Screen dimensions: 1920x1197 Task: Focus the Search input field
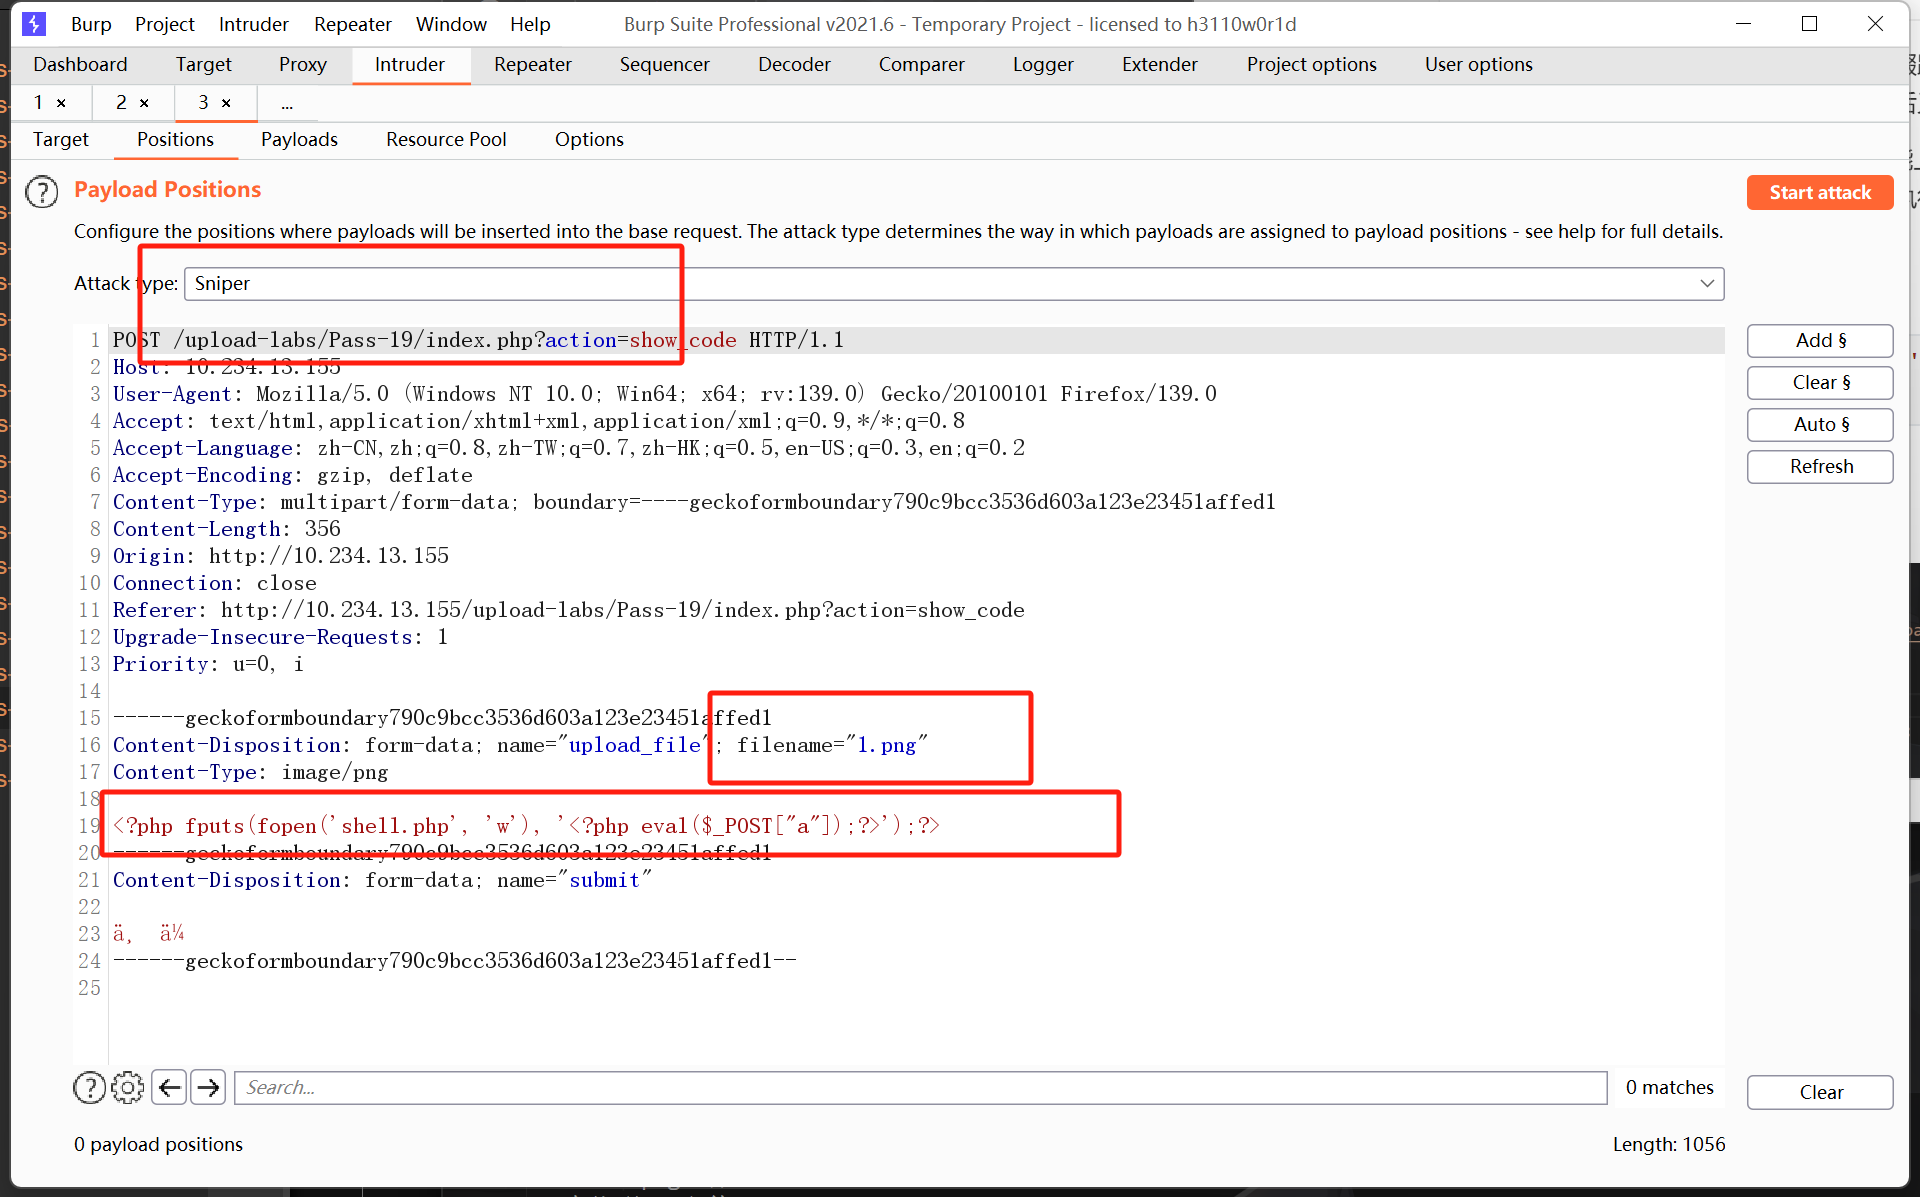tap(921, 1088)
